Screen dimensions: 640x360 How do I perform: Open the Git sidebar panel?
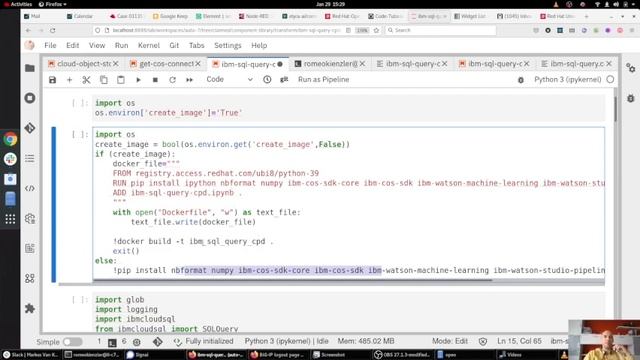pos(30,128)
